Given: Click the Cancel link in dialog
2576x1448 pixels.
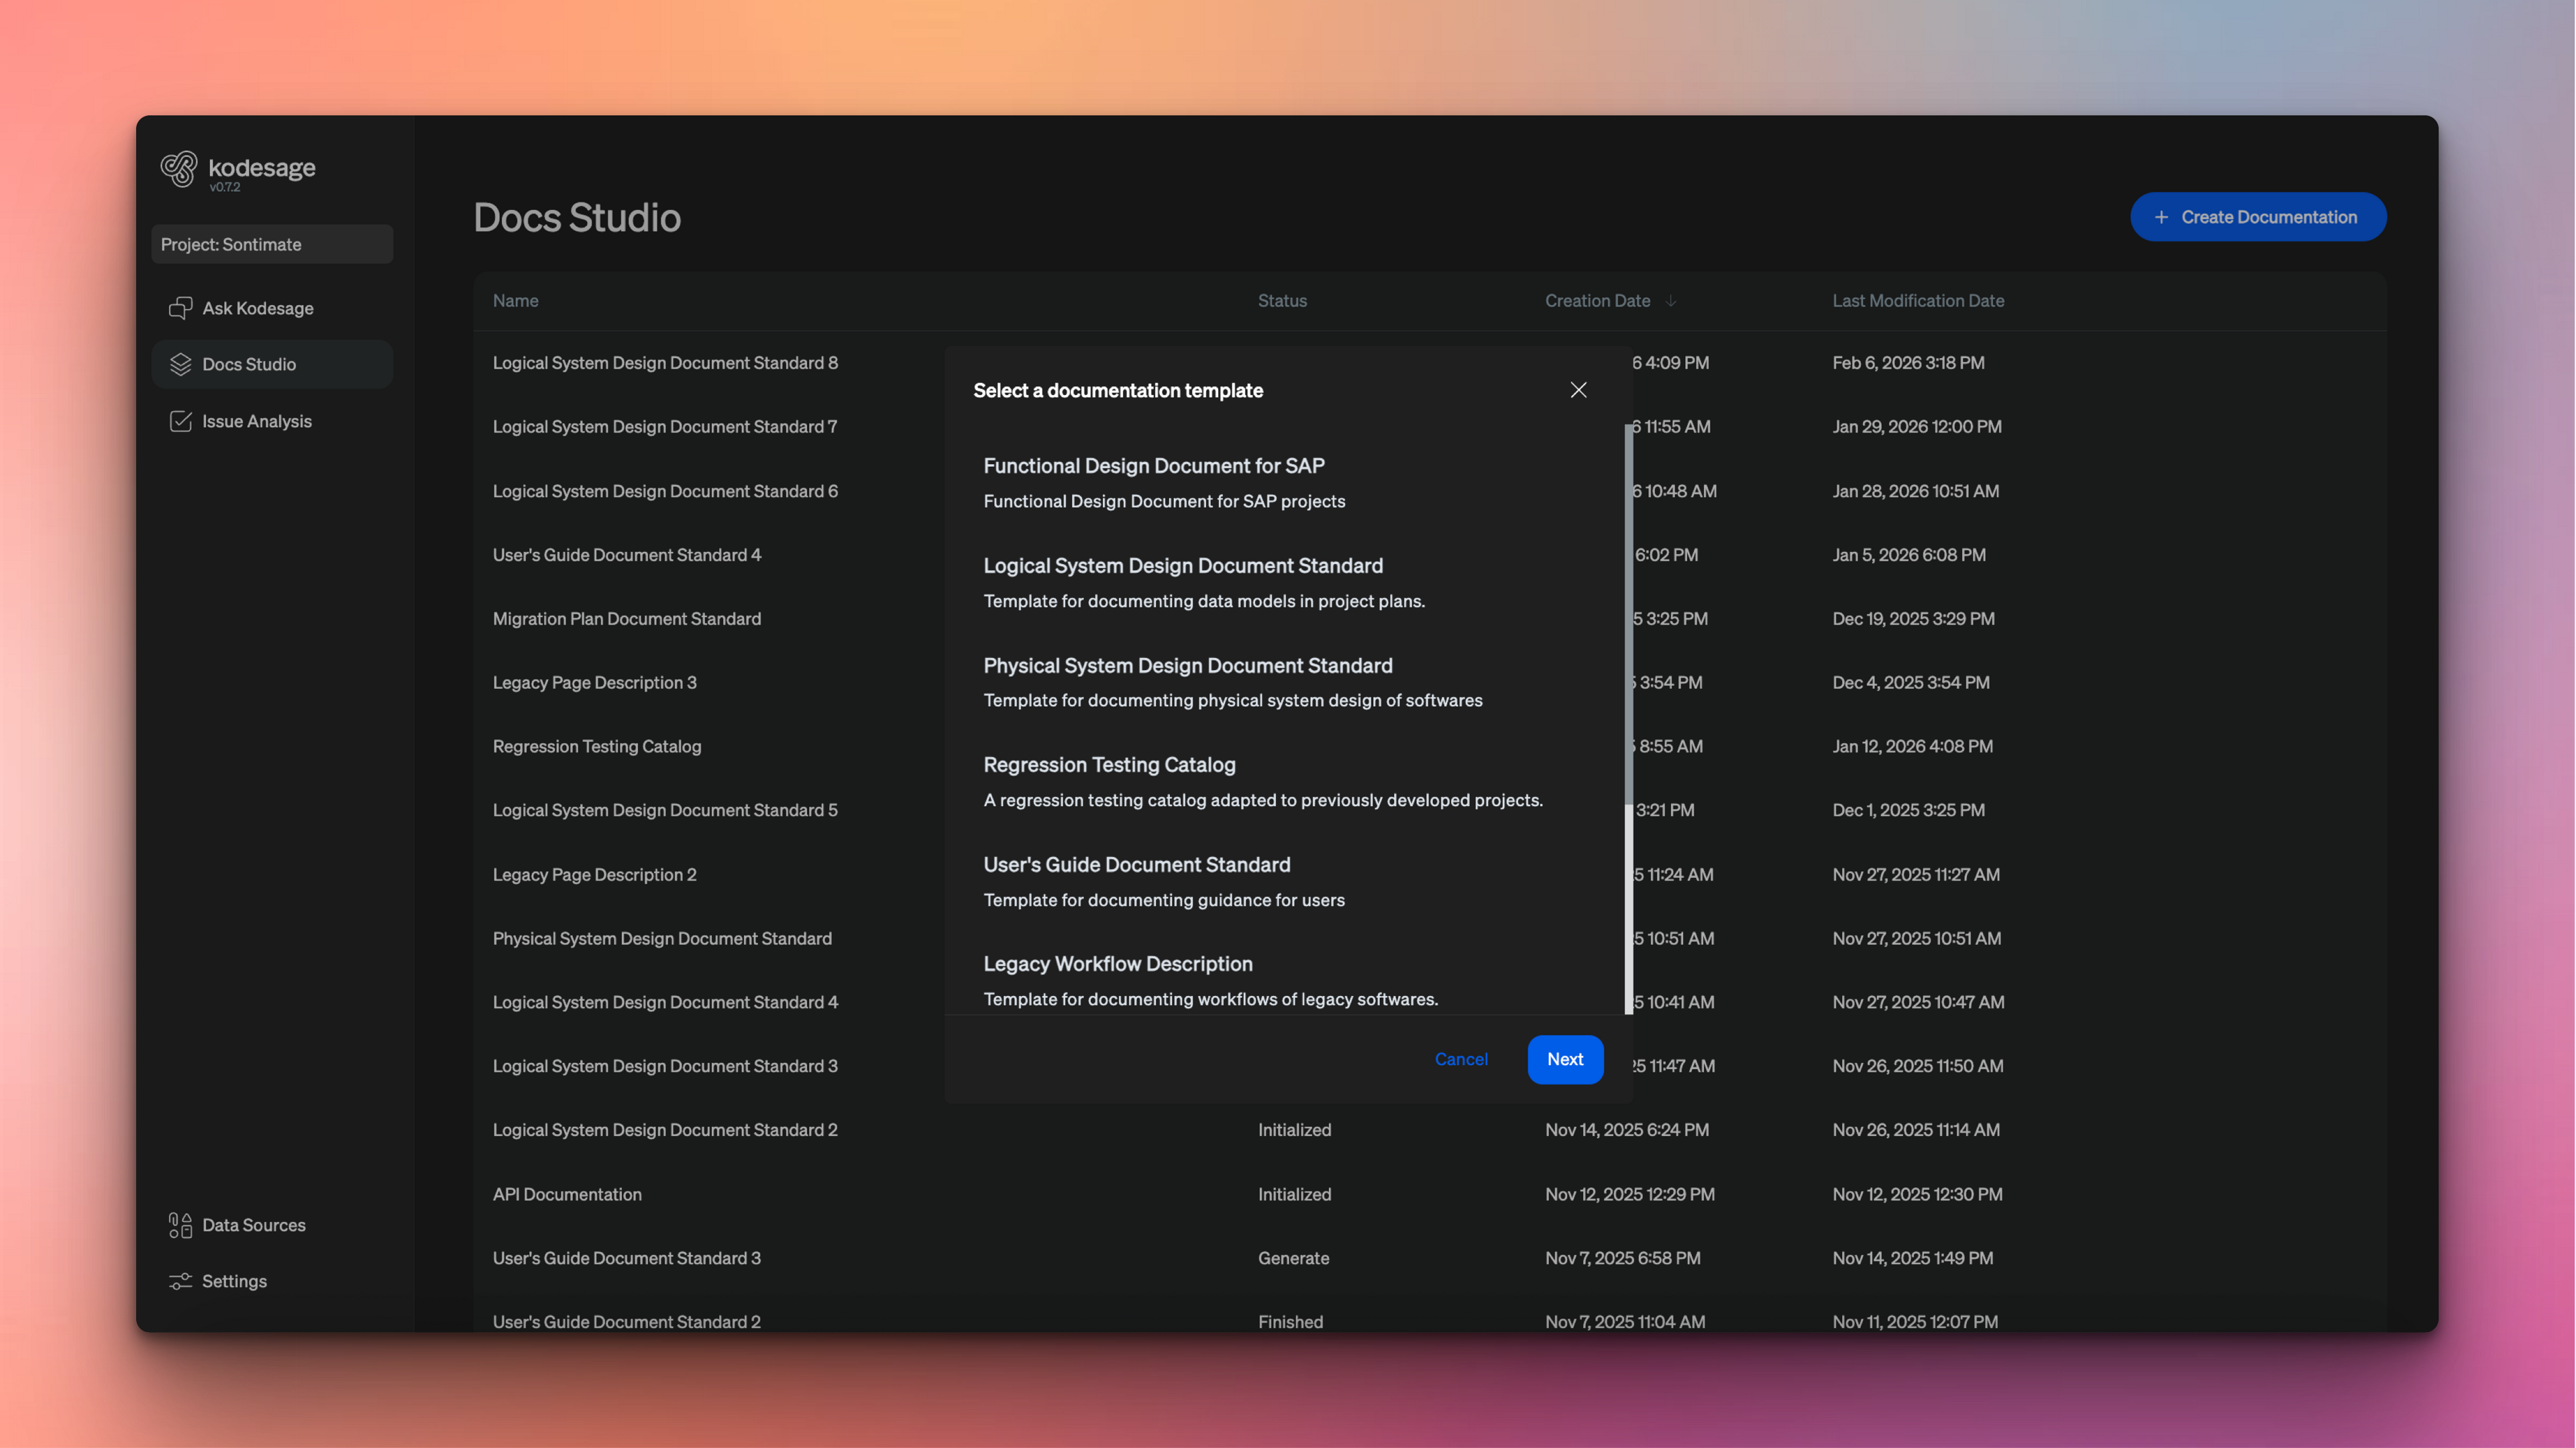Looking at the screenshot, I should (1460, 1059).
